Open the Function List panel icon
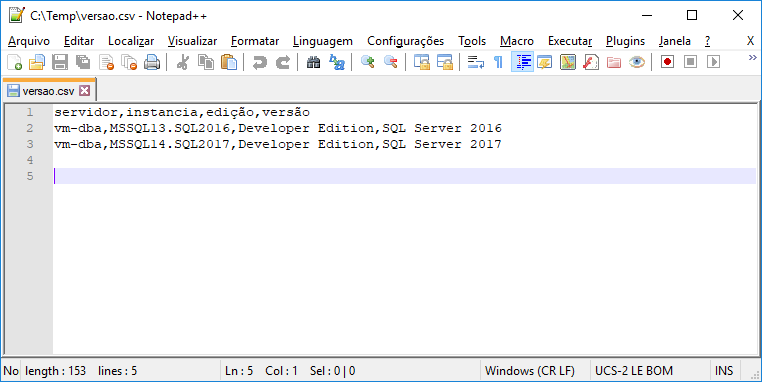This screenshot has width=762, height=382. coord(590,62)
